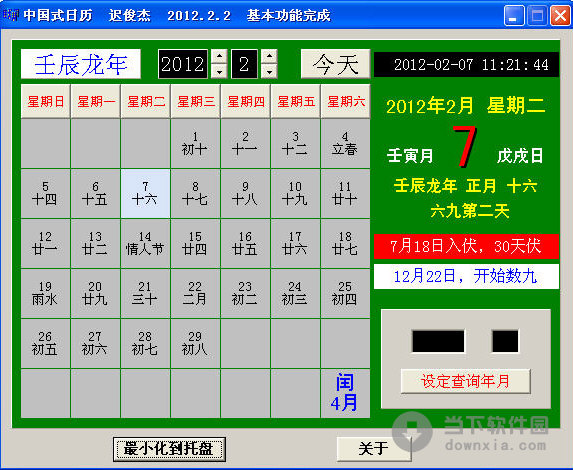Decrease the year with the down arrow
The height and width of the screenshot is (470, 573).
coord(219,71)
